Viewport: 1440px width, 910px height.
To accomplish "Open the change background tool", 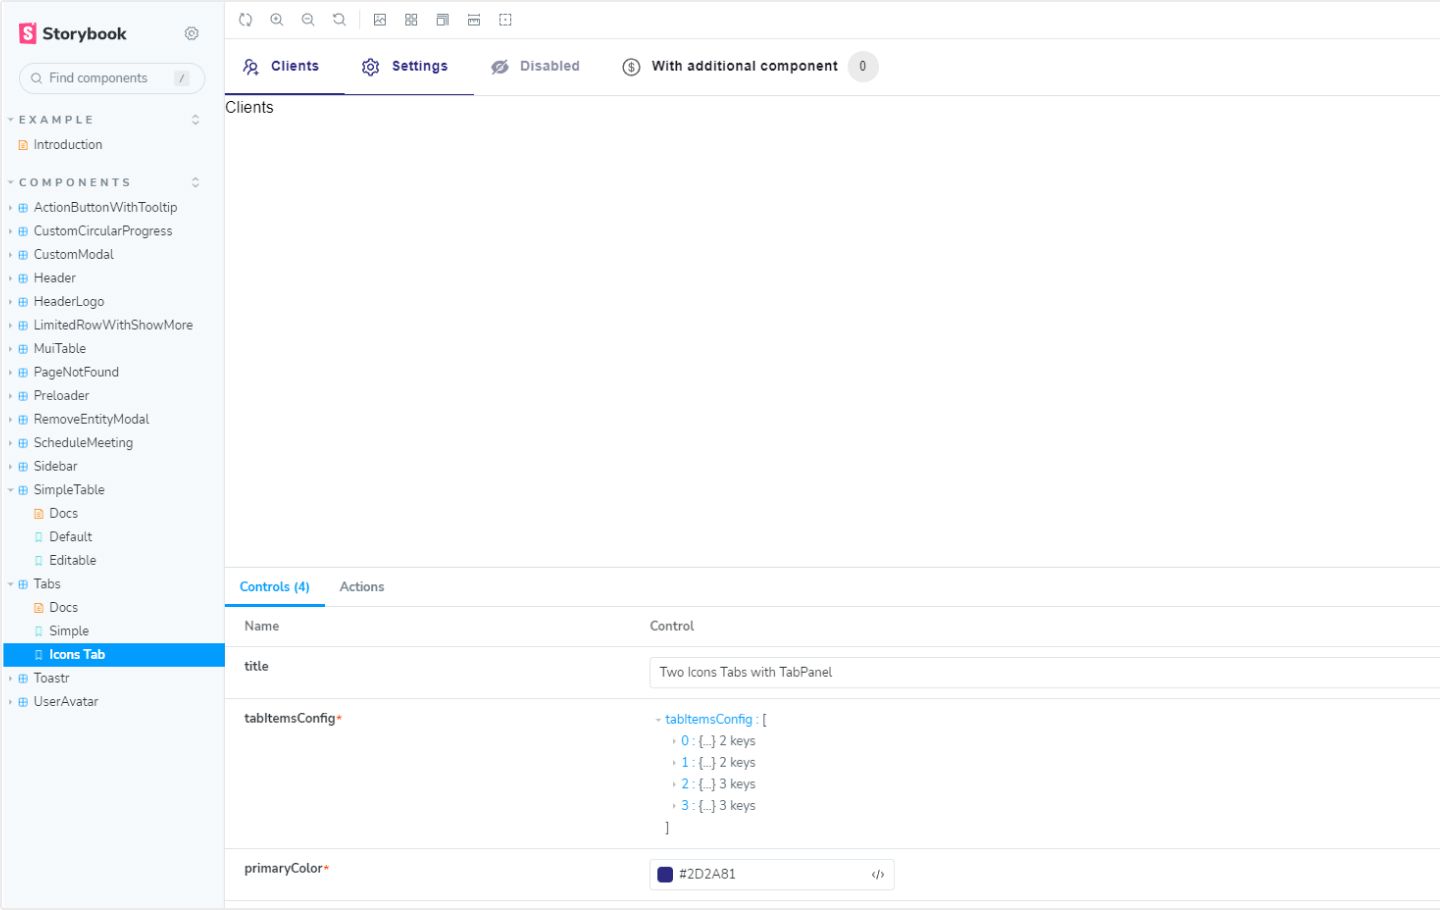I will 380,20.
